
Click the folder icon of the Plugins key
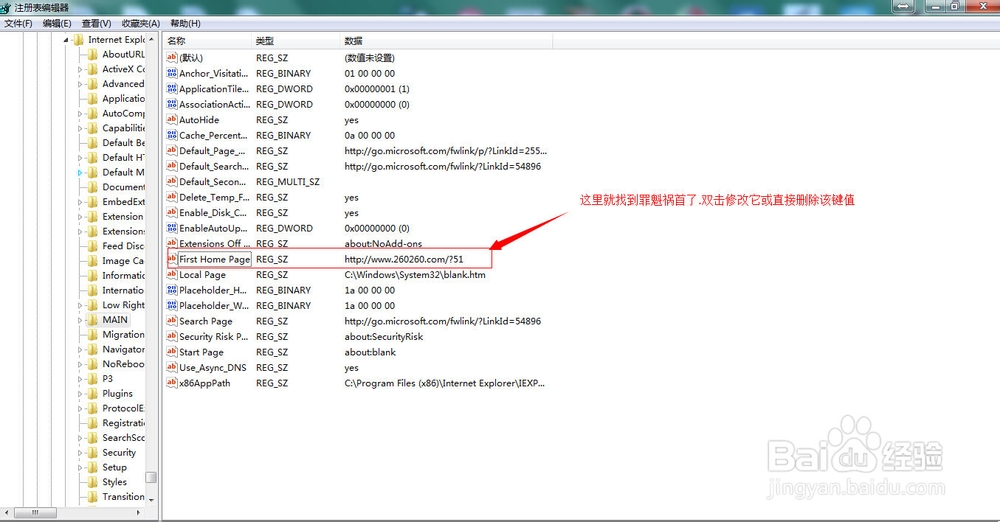click(x=92, y=393)
